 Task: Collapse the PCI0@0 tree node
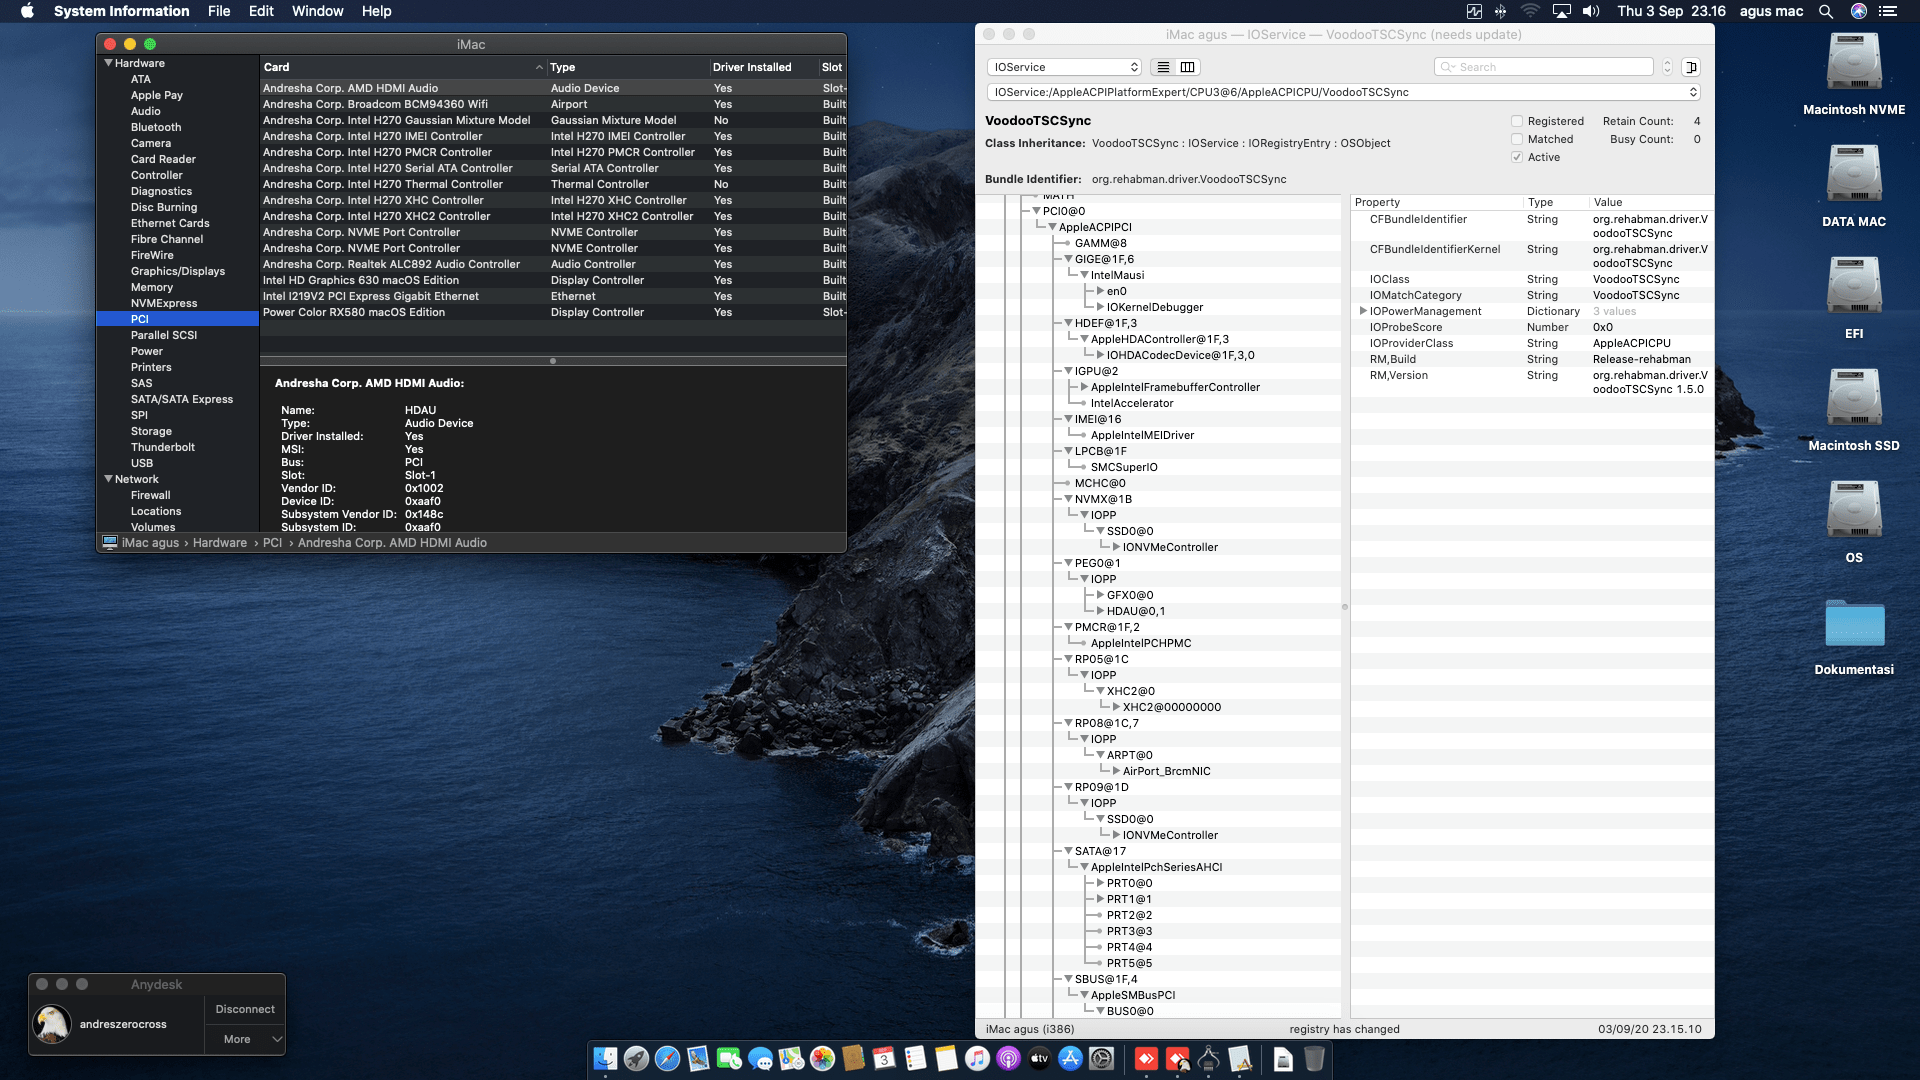(1036, 211)
